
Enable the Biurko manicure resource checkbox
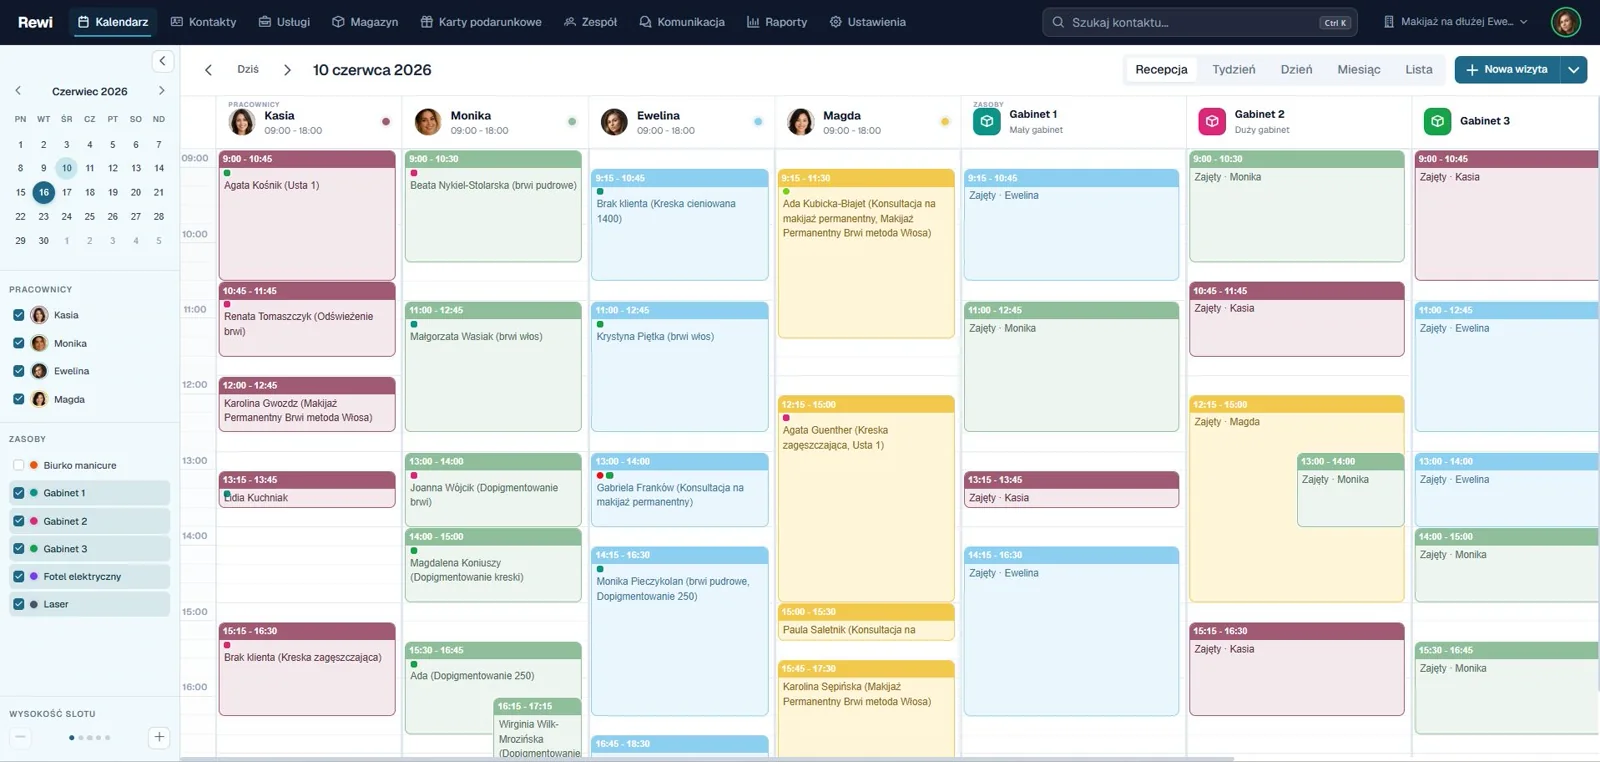(18, 465)
